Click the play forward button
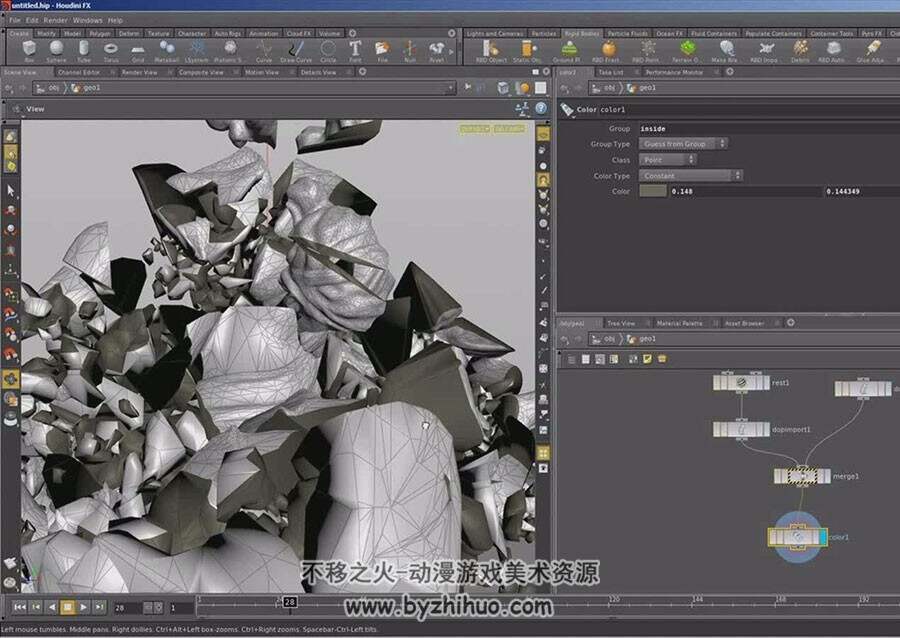This screenshot has height=638, width=900. click(x=84, y=607)
